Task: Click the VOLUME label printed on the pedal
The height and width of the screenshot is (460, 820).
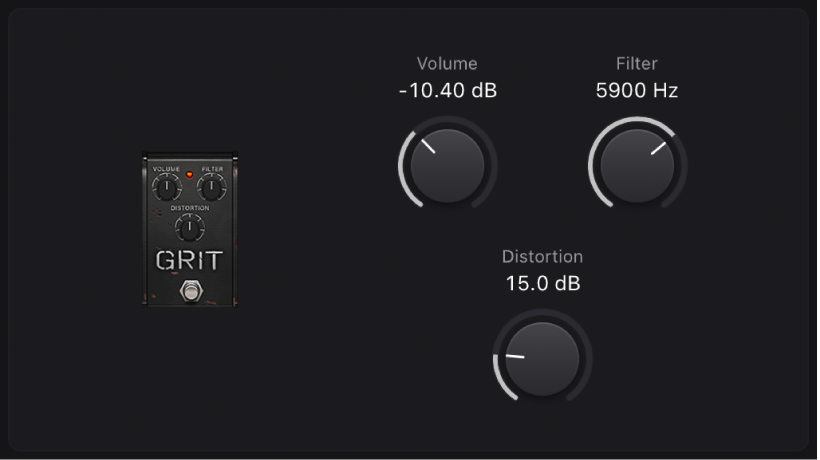Action: click(x=166, y=170)
